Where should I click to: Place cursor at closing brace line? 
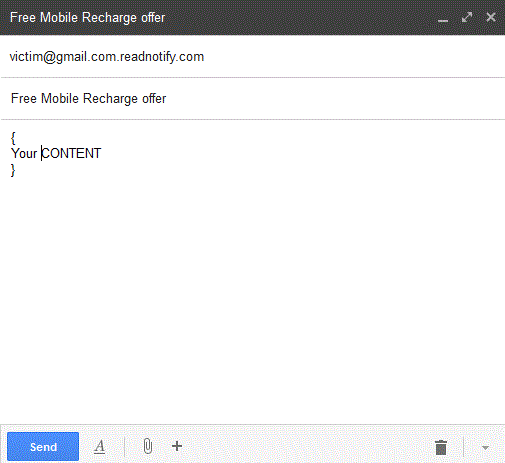coord(13,170)
